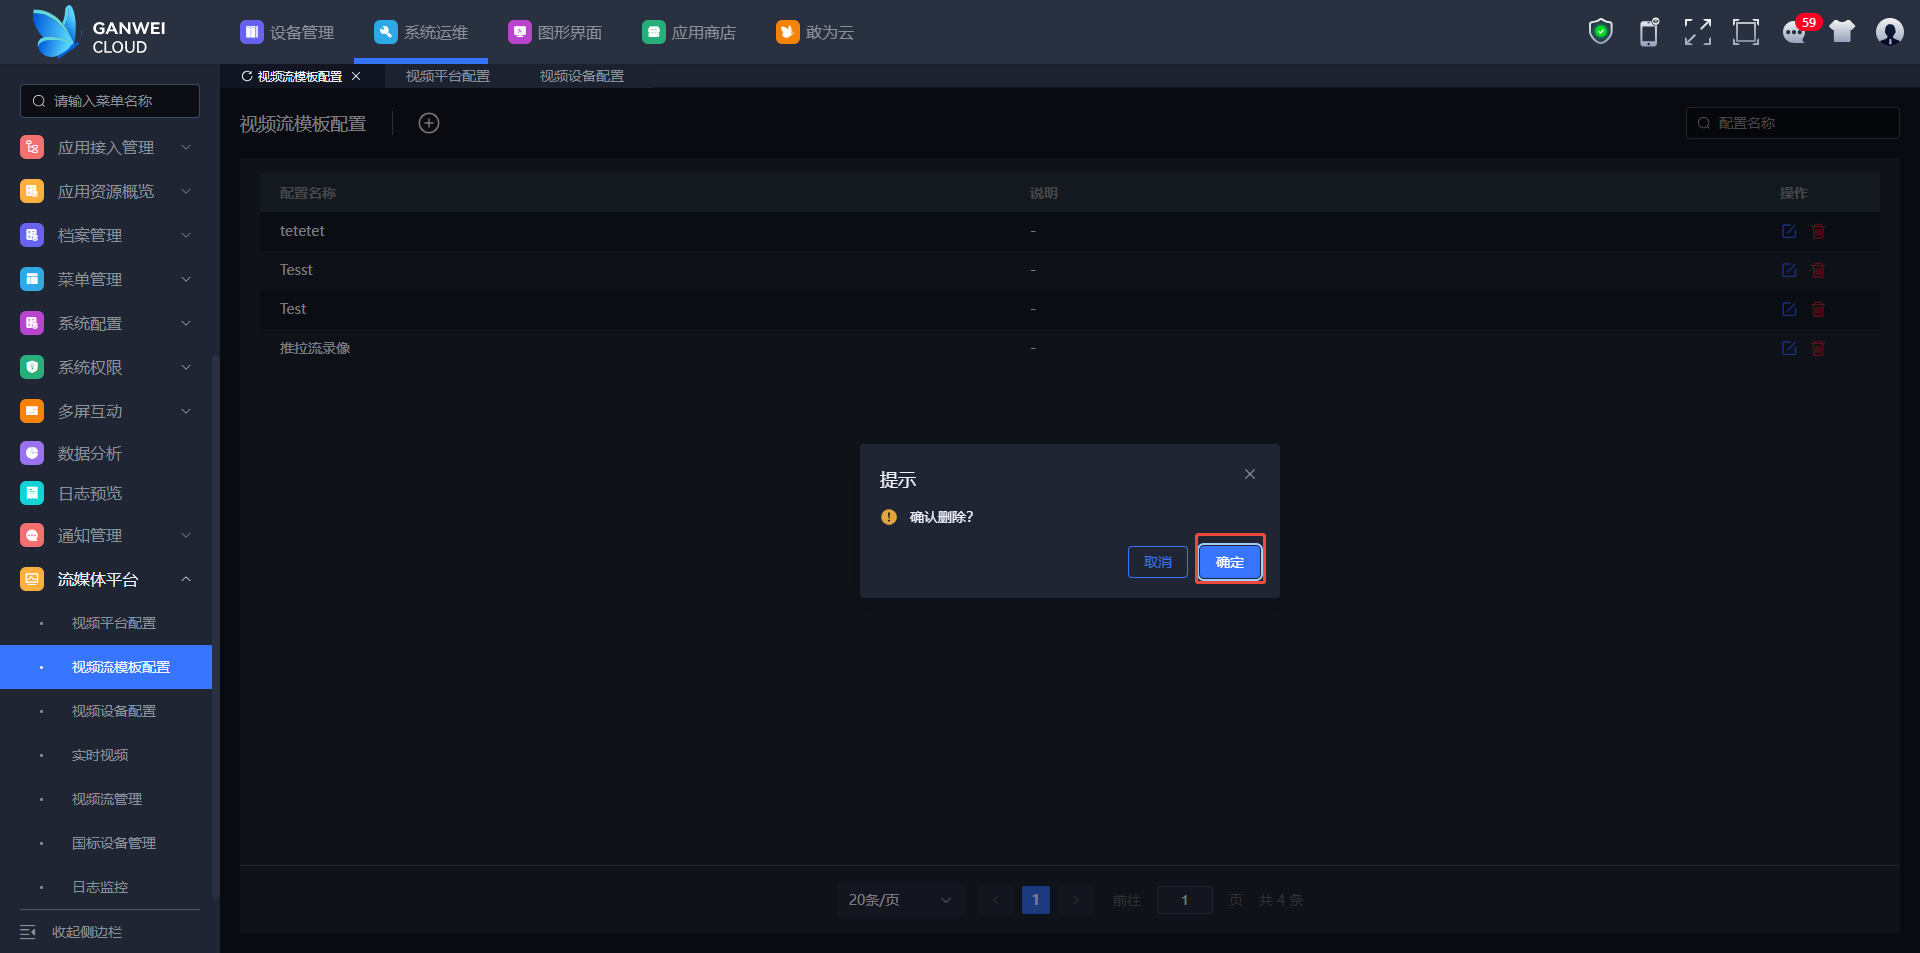
Task: Switch to the 视频设备配置 tab
Action: 582,76
